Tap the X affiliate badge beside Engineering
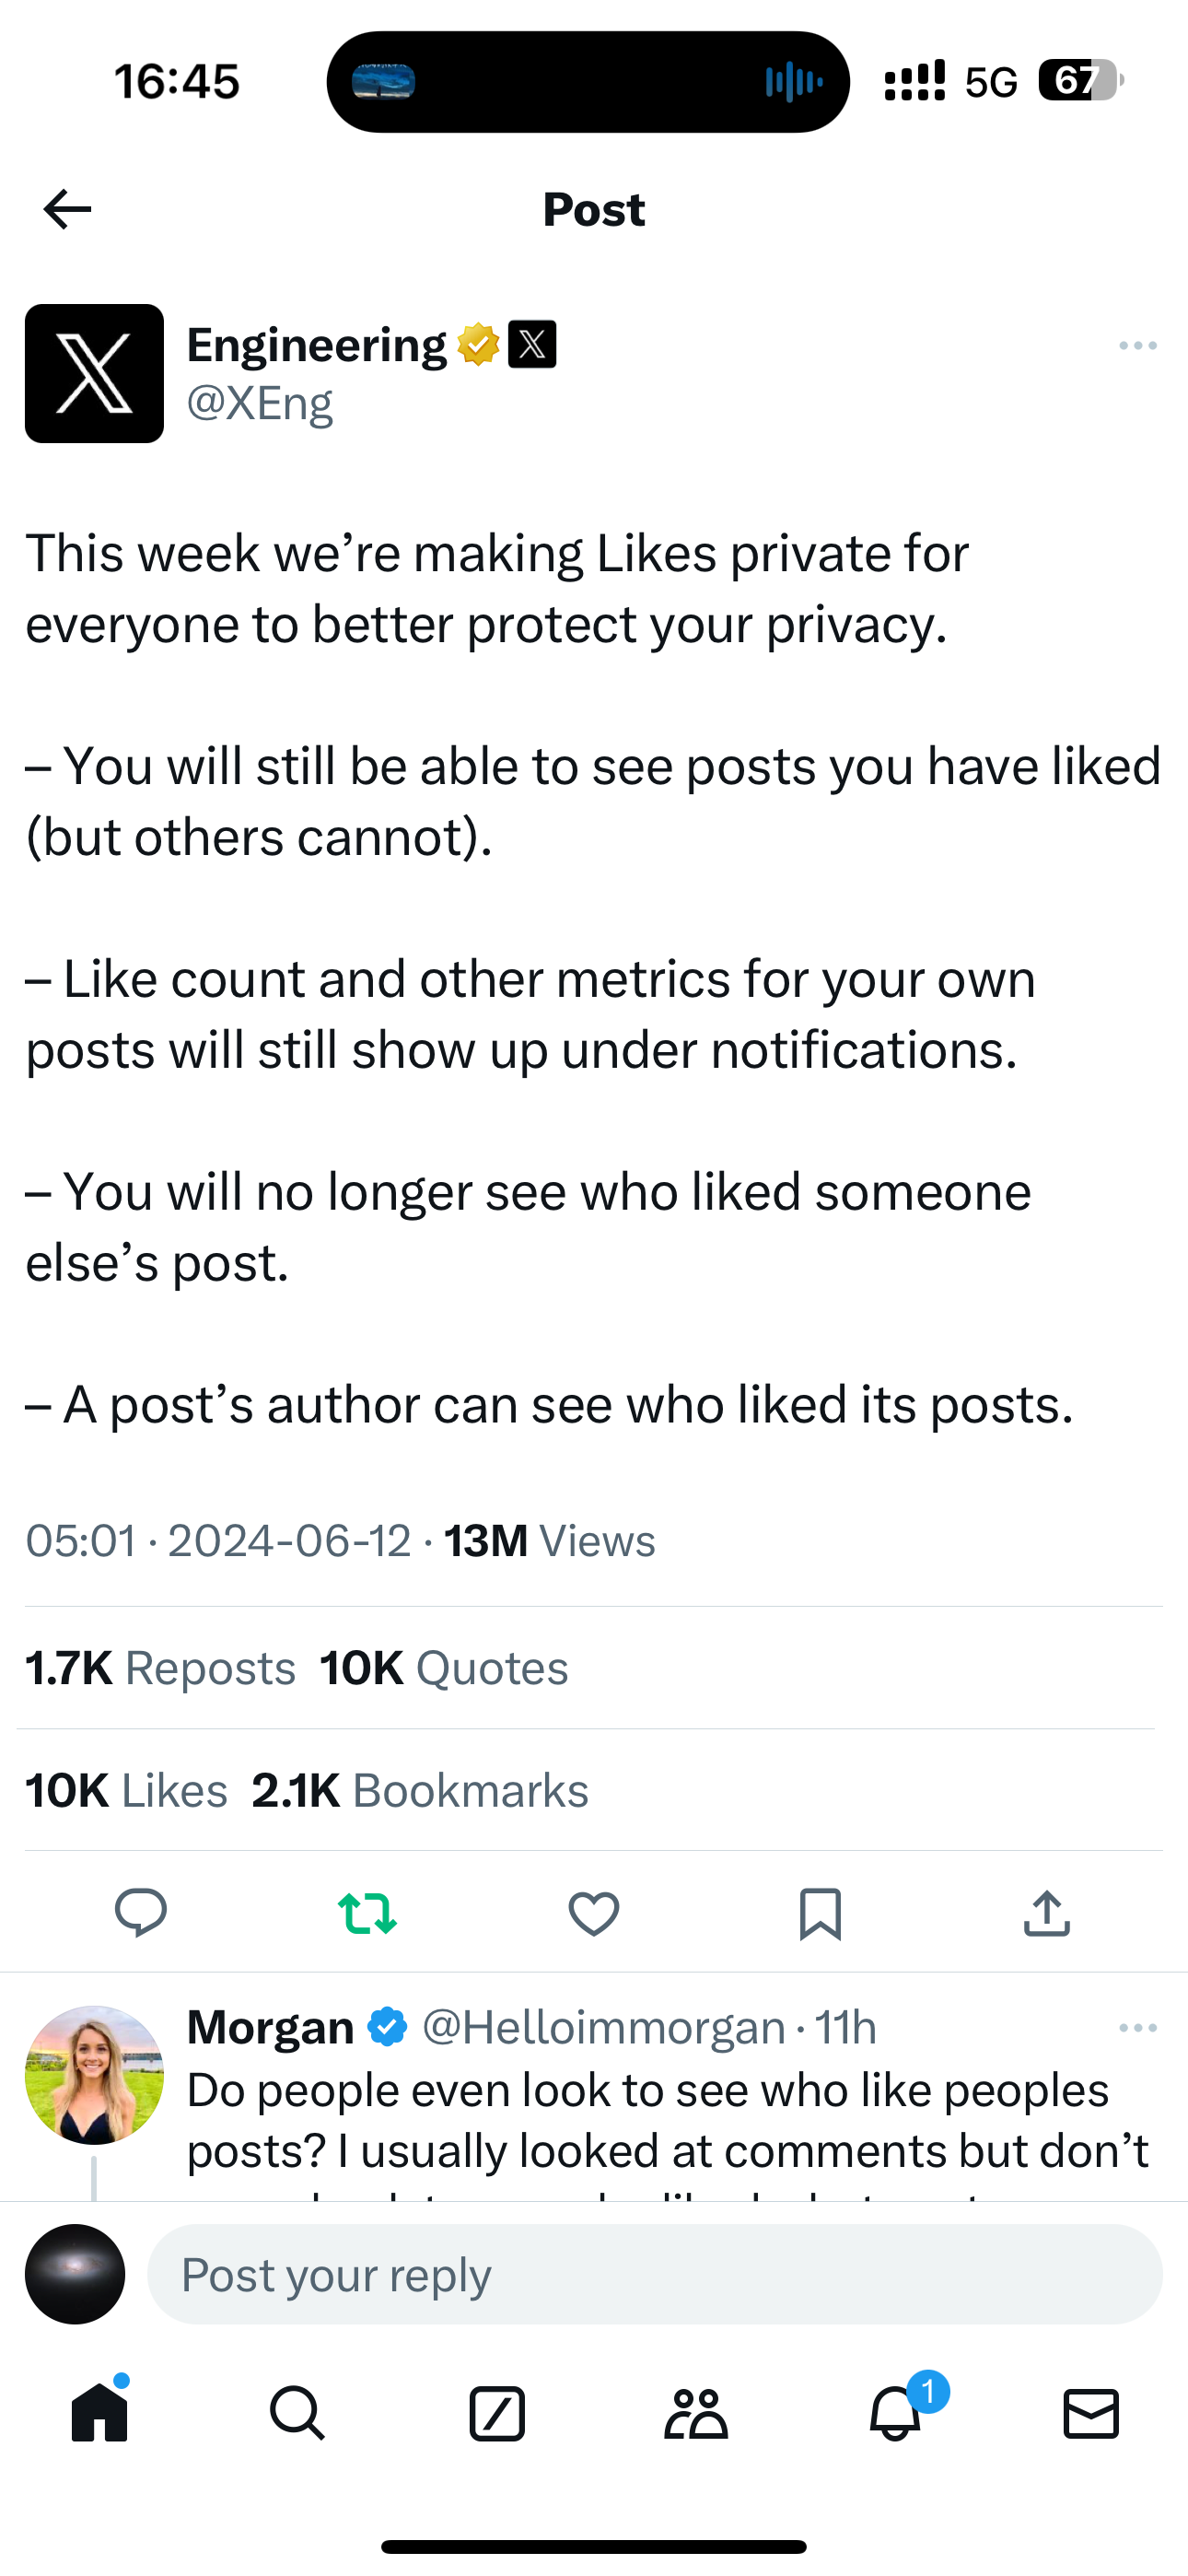 (x=532, y=345)
